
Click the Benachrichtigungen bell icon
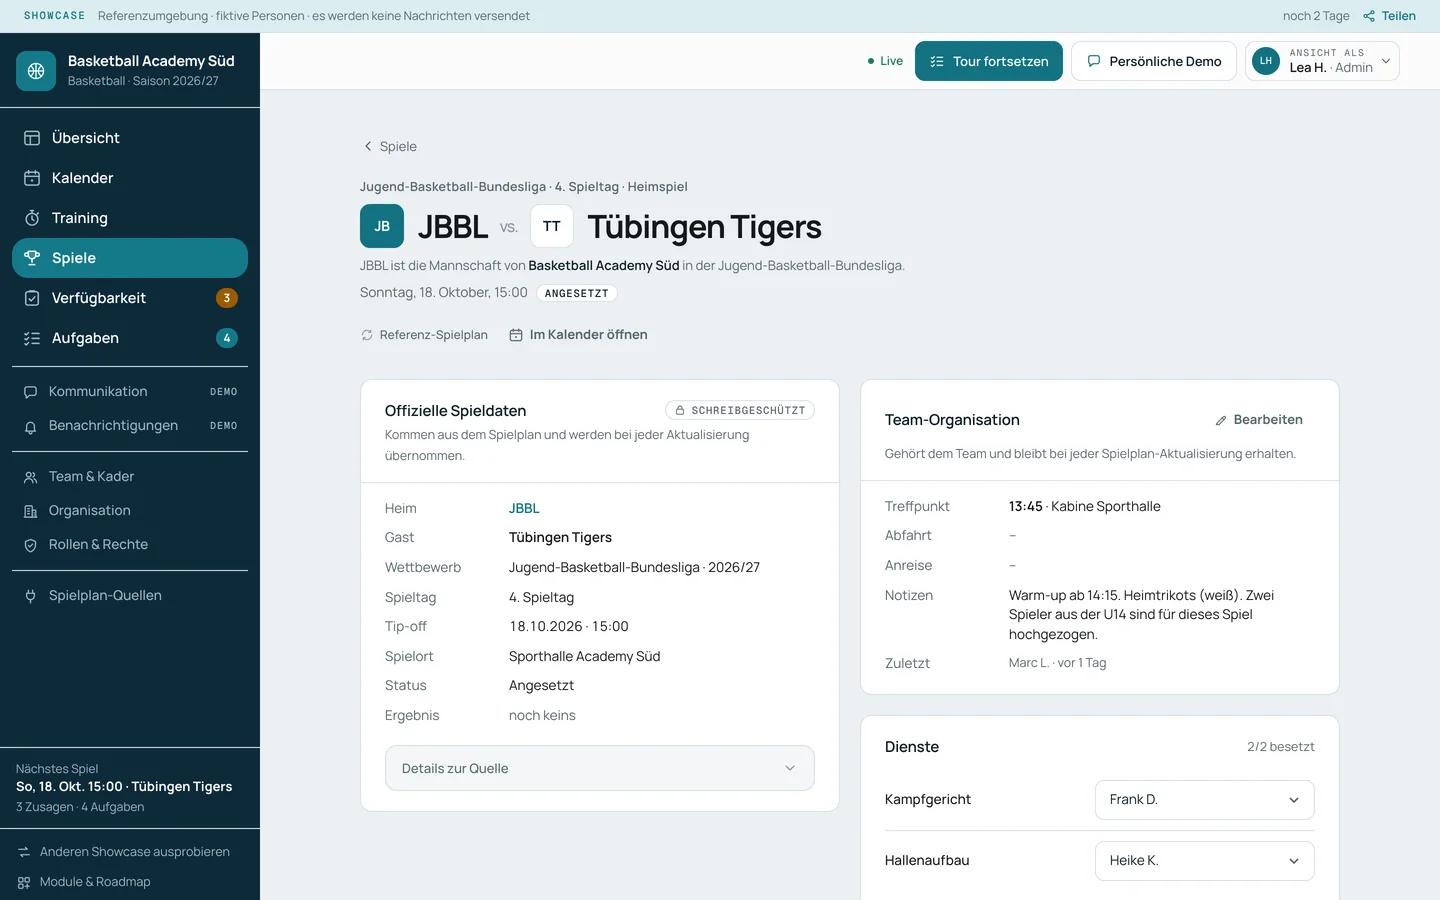tap(30, 426)
